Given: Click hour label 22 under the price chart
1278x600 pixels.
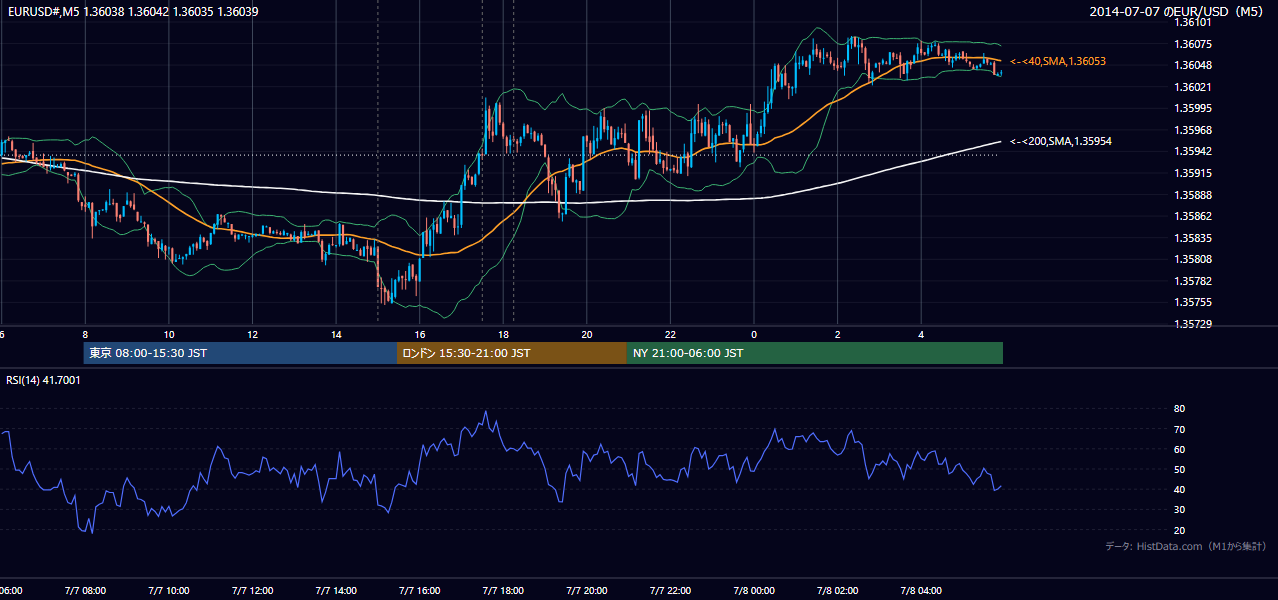Looking at the screenshot, I should tap(670, 334).
